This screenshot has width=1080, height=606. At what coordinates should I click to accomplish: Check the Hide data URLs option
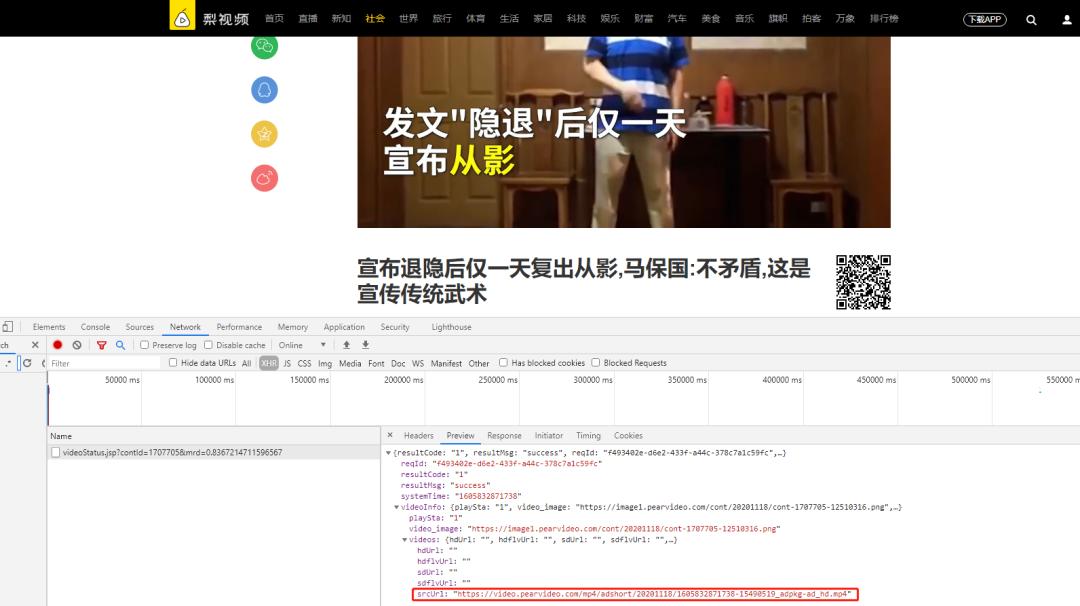173,363
